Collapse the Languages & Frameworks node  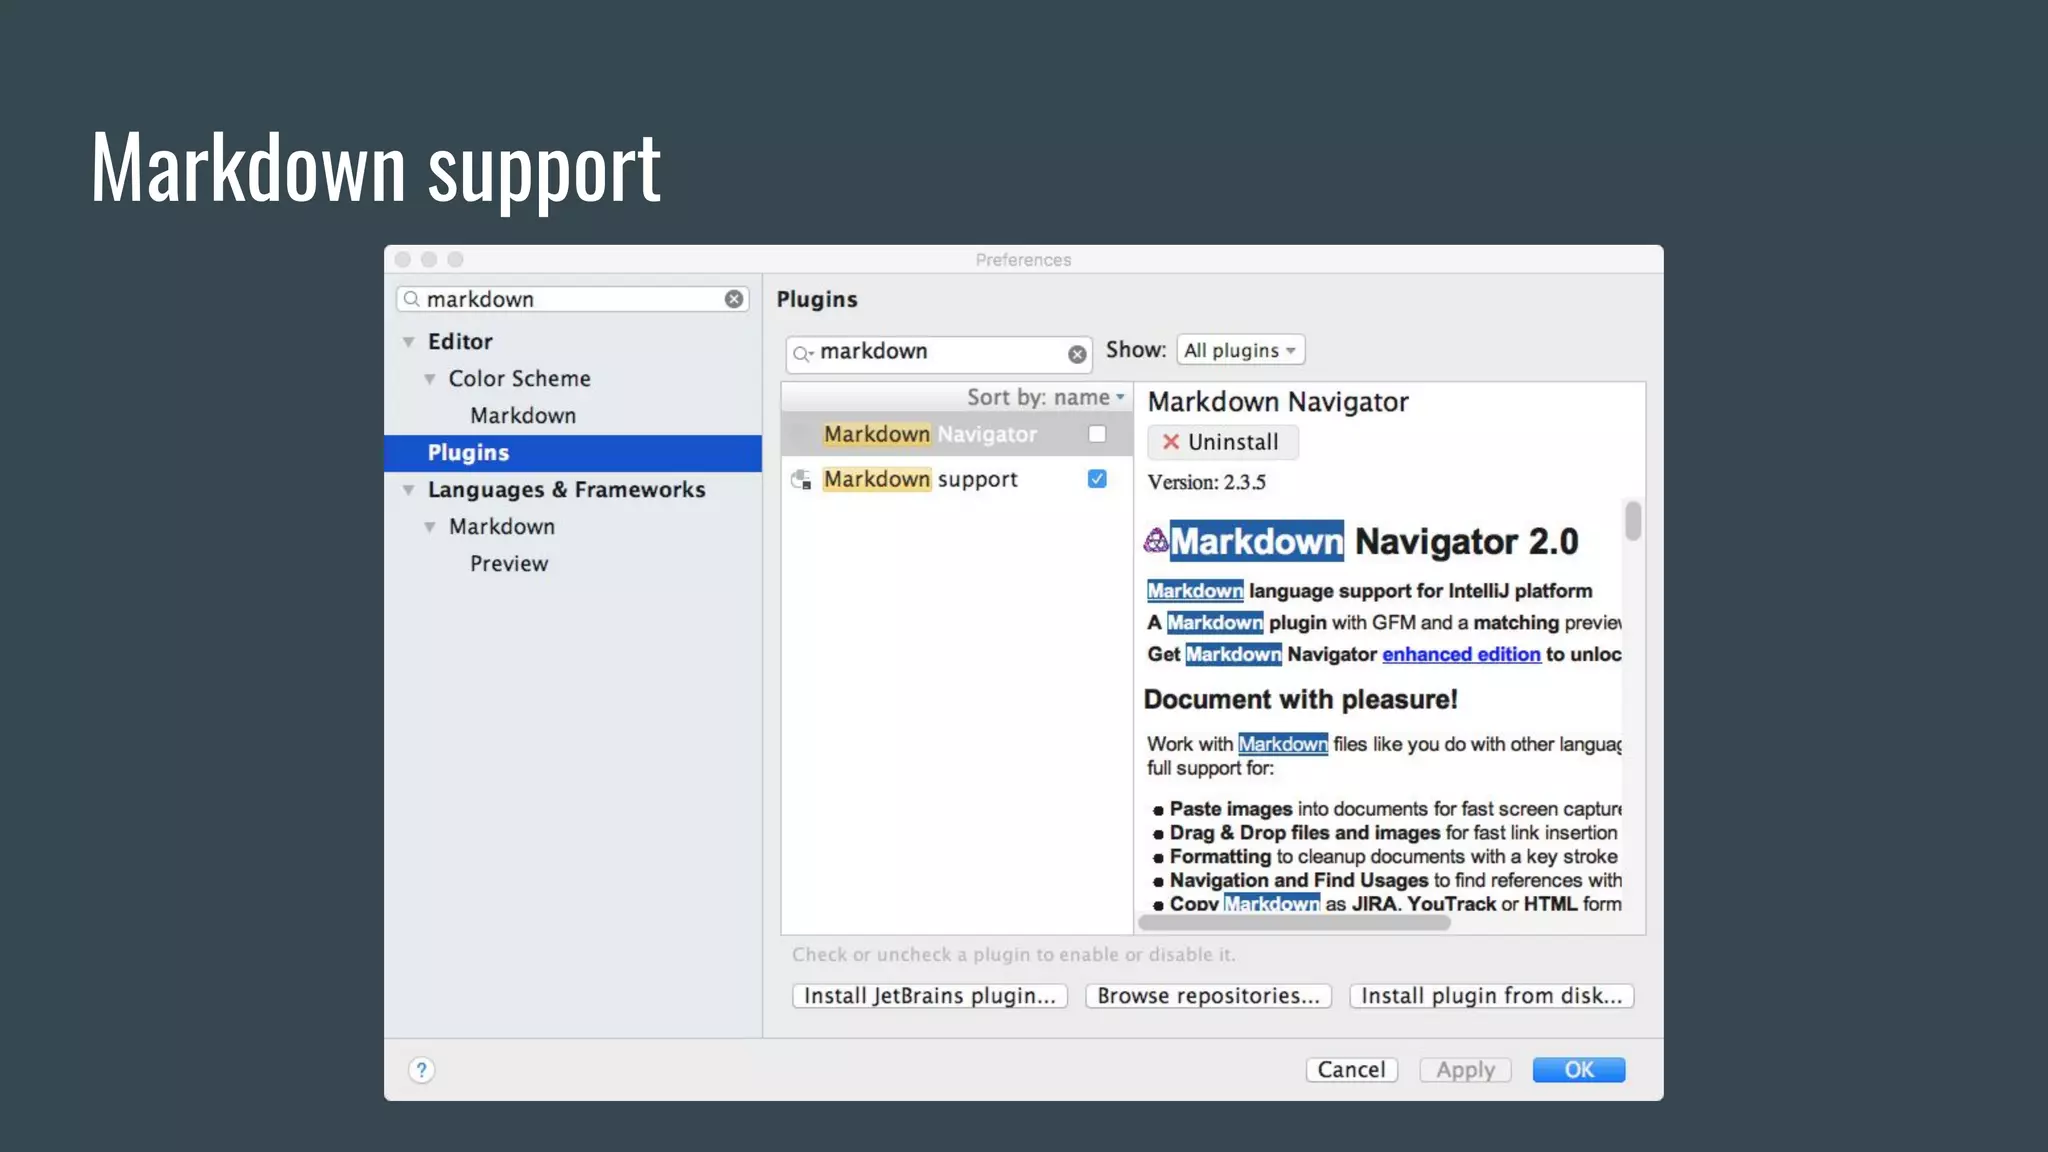[409, 490]
